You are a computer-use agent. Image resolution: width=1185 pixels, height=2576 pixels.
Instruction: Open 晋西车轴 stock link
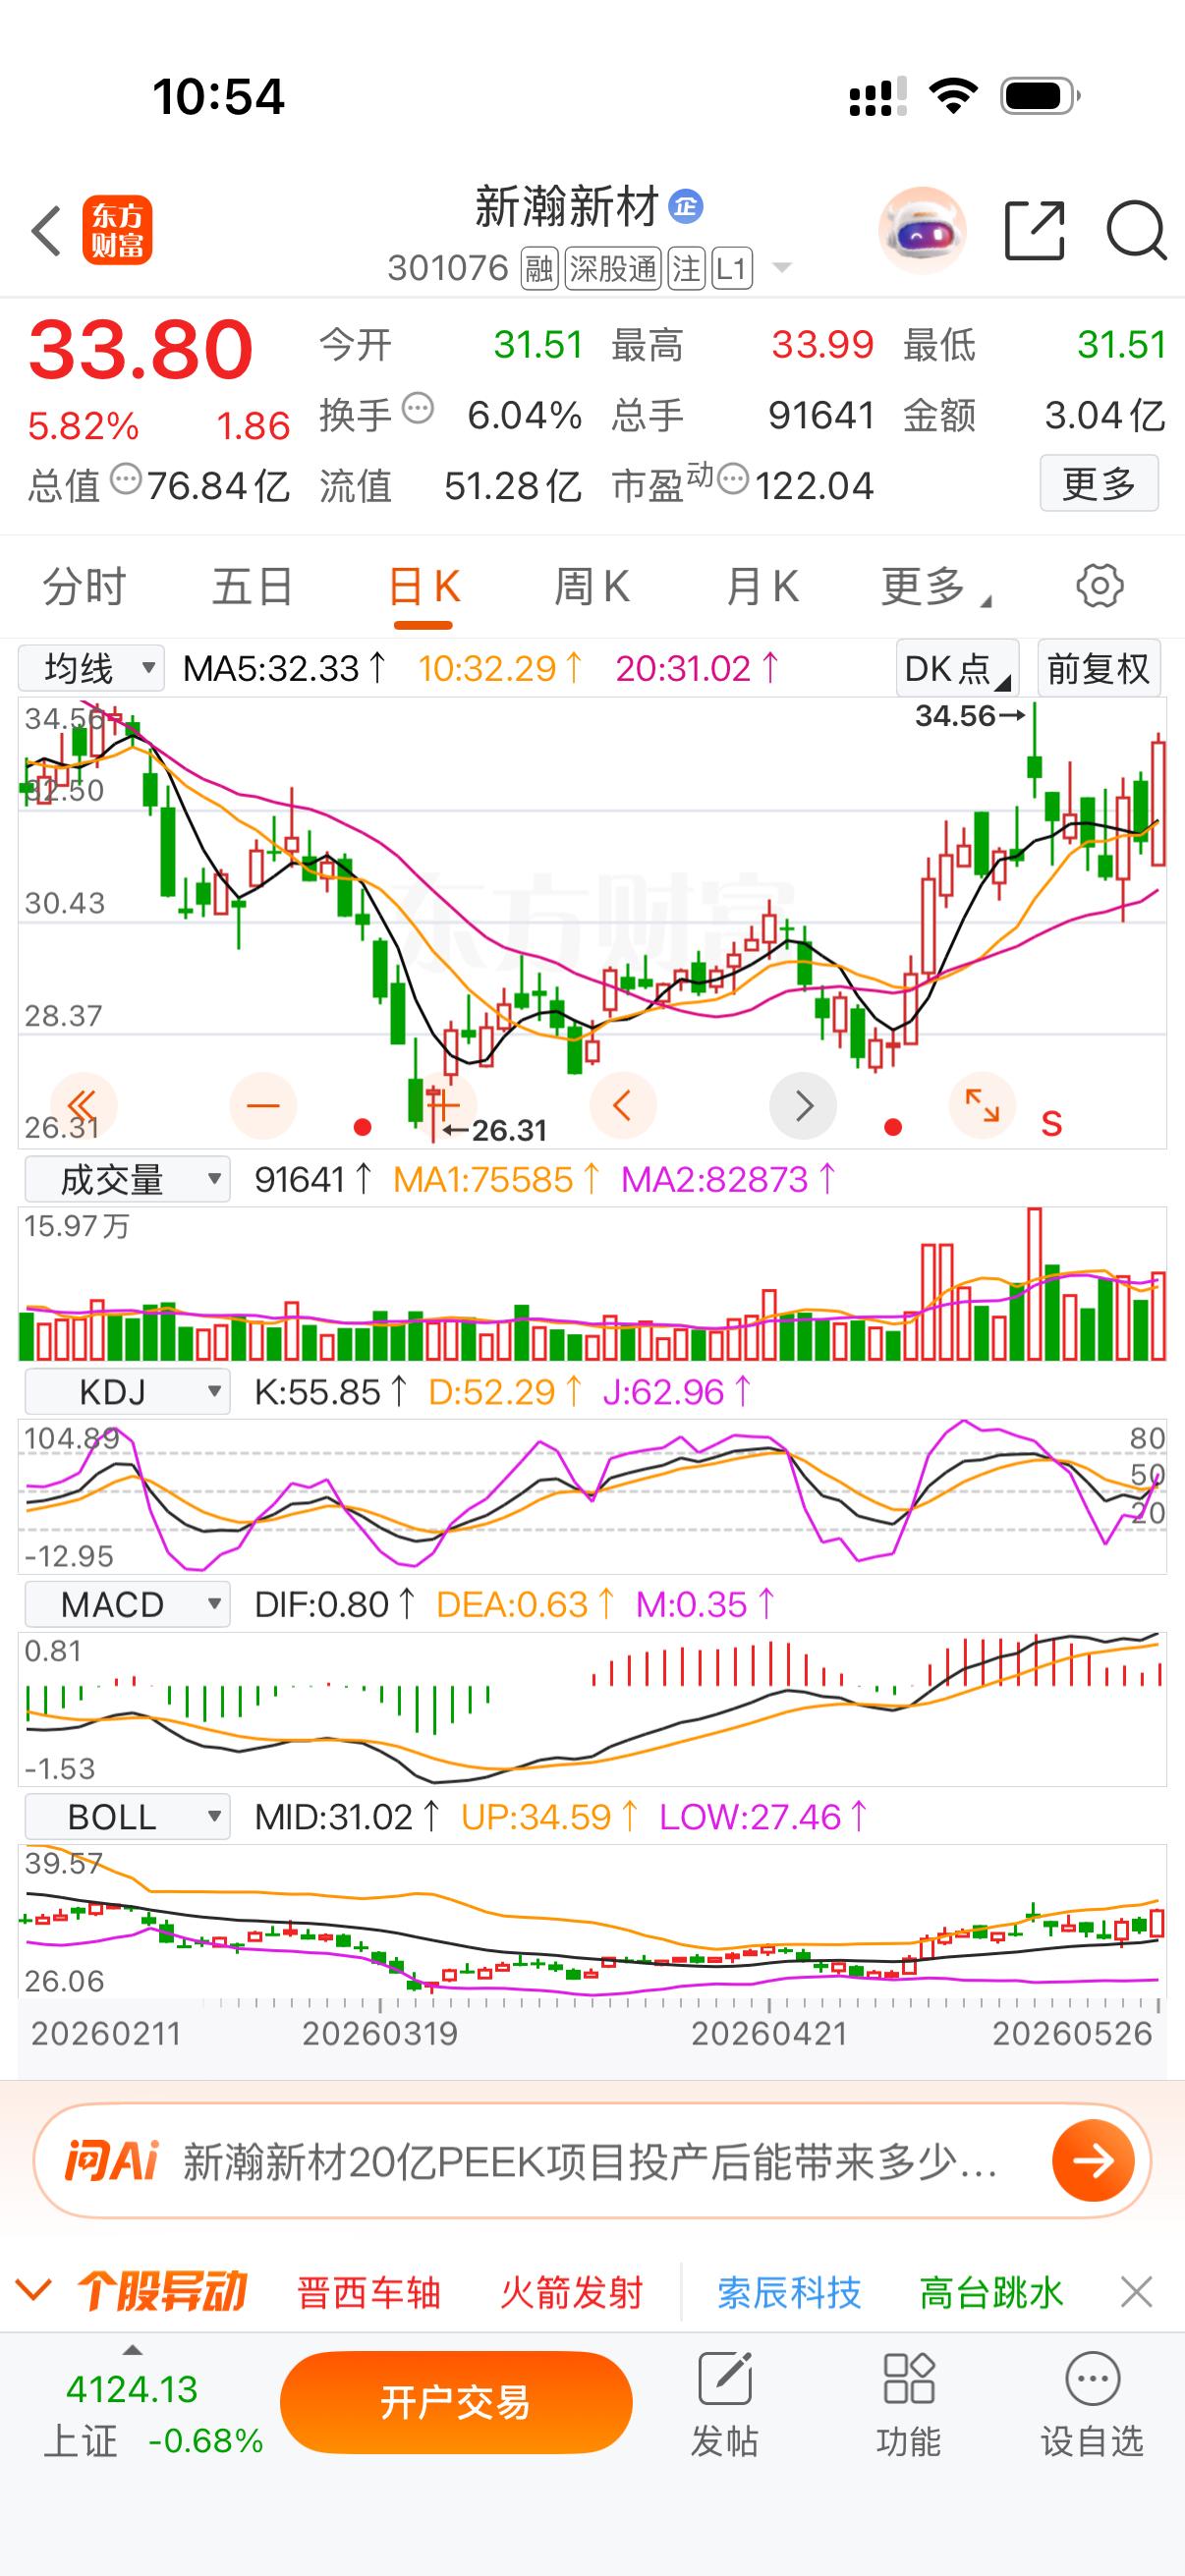(369, 2292)
